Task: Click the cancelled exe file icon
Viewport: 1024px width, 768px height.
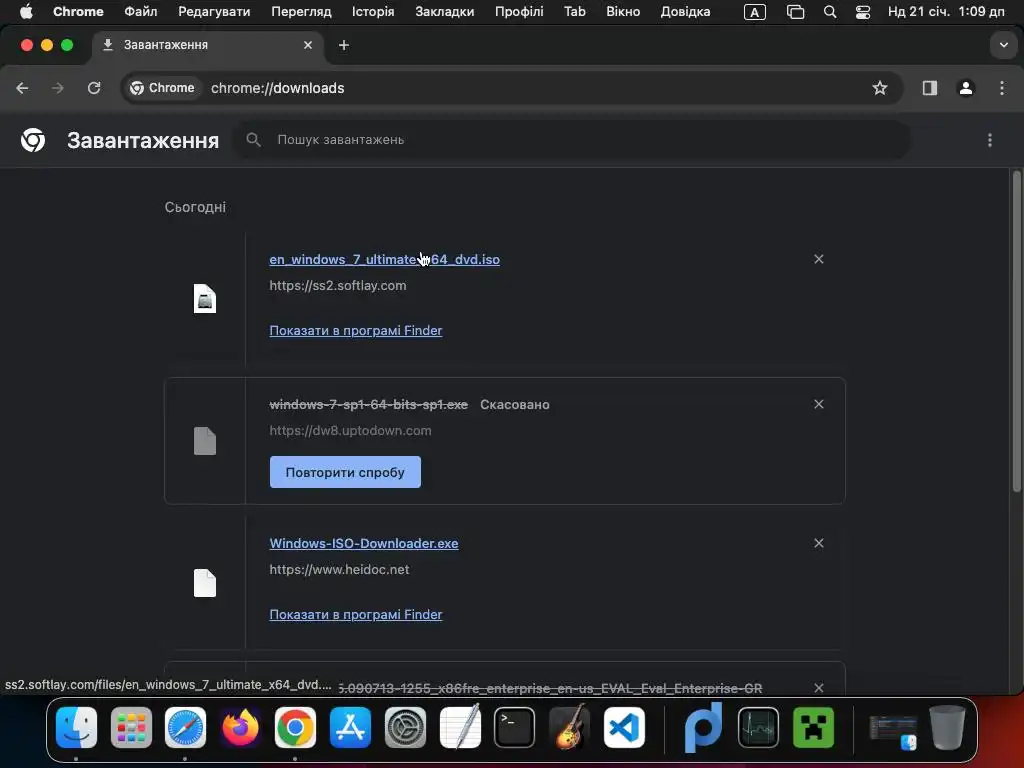Action: coord(205,441)
